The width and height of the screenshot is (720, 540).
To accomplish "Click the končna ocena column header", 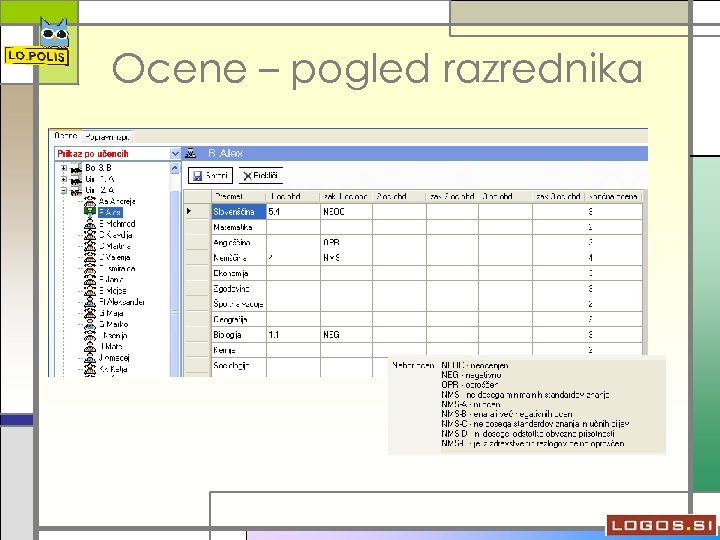I will pos(613,197).
